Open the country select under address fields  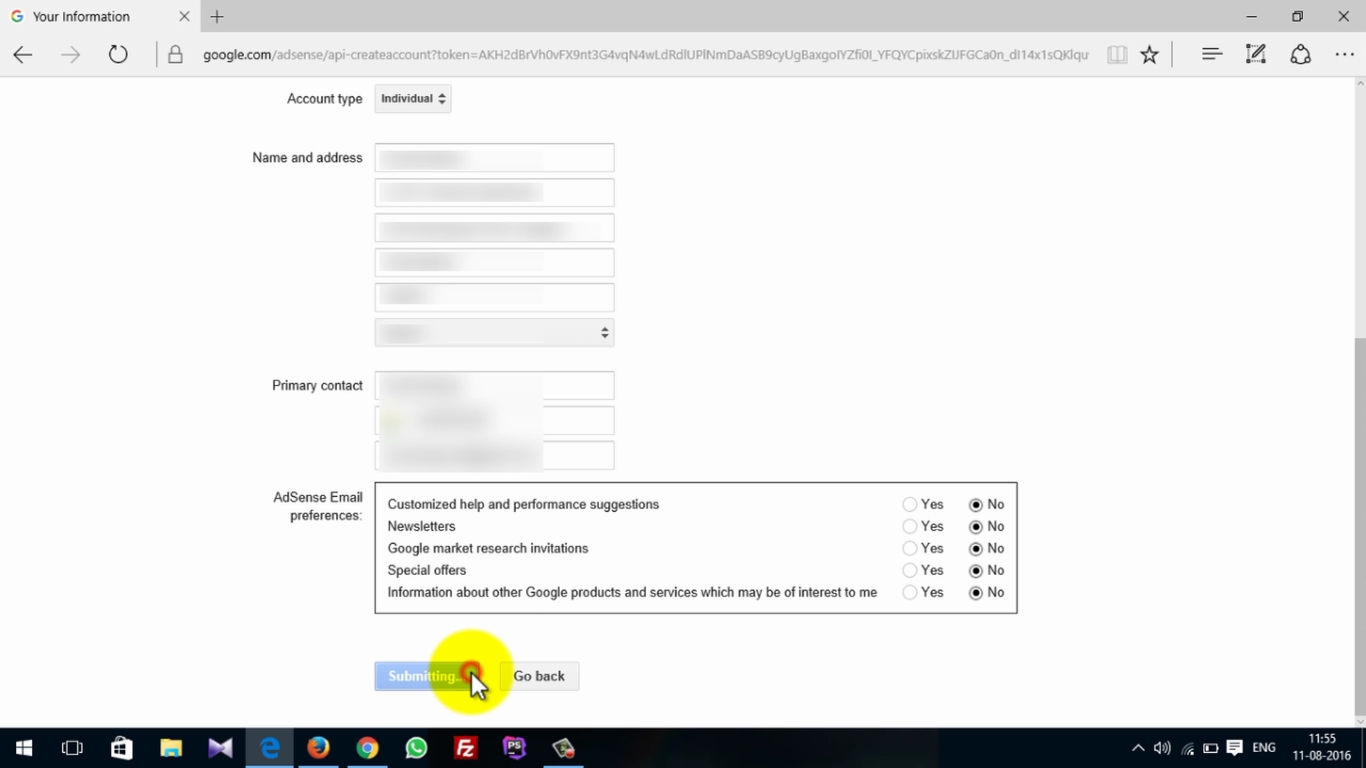coord(494,332)
